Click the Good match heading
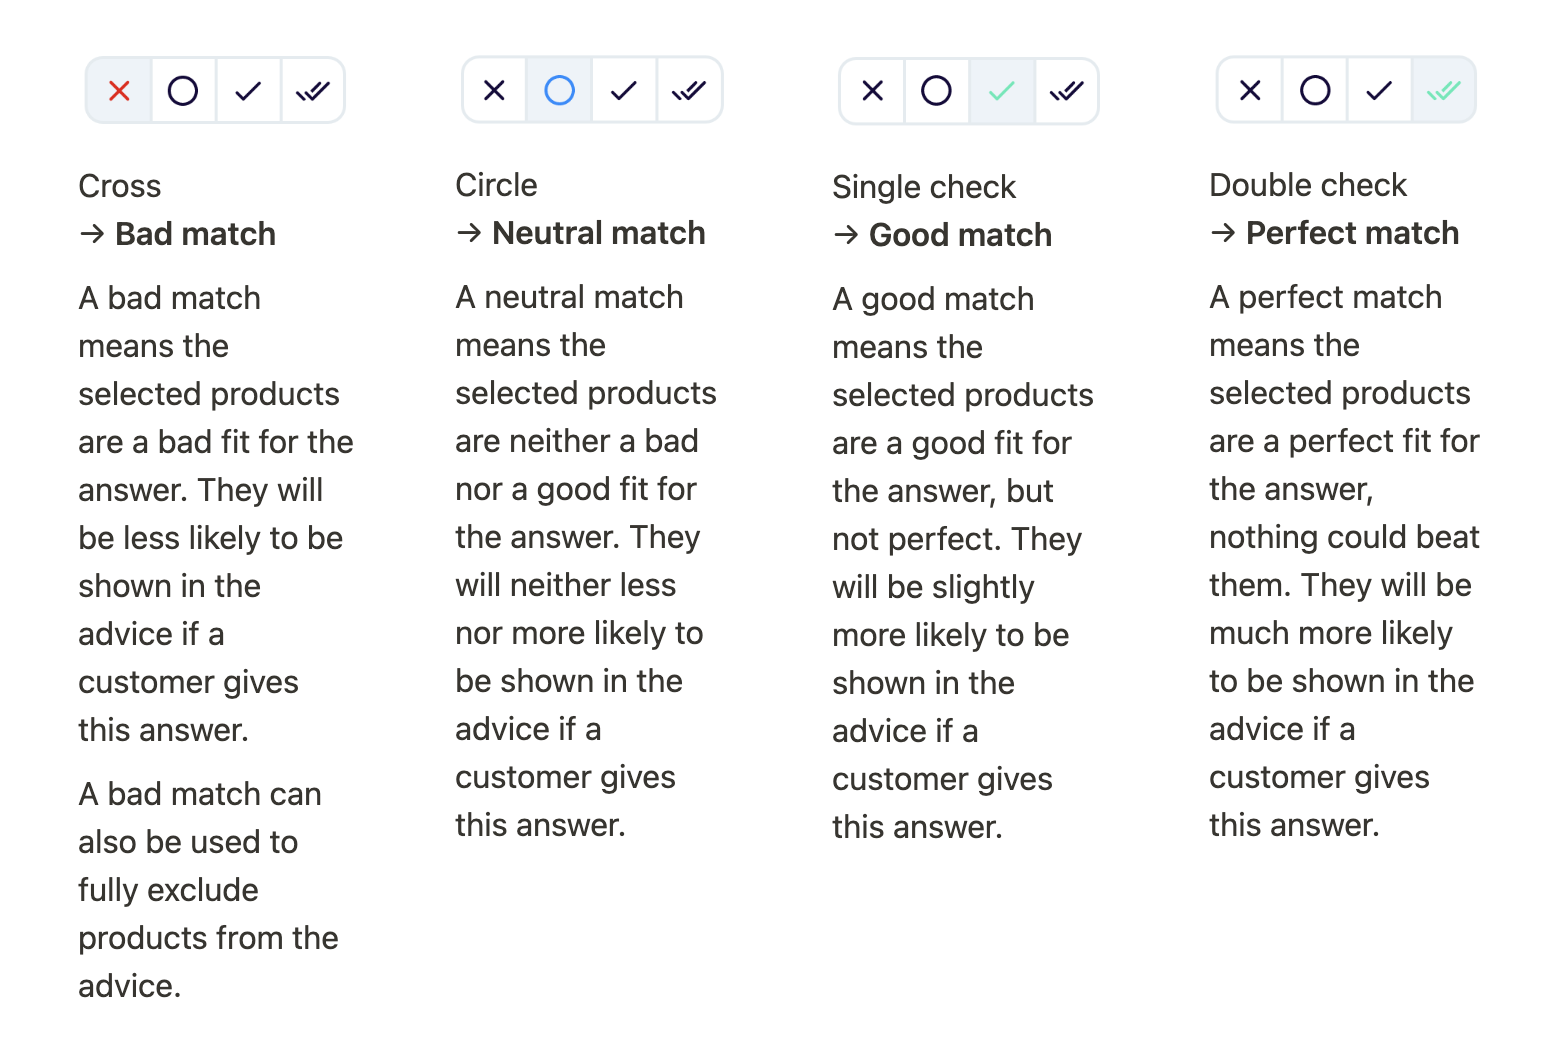The height and width of the screenshot is (1048, 1554). (x=961, y=235)
